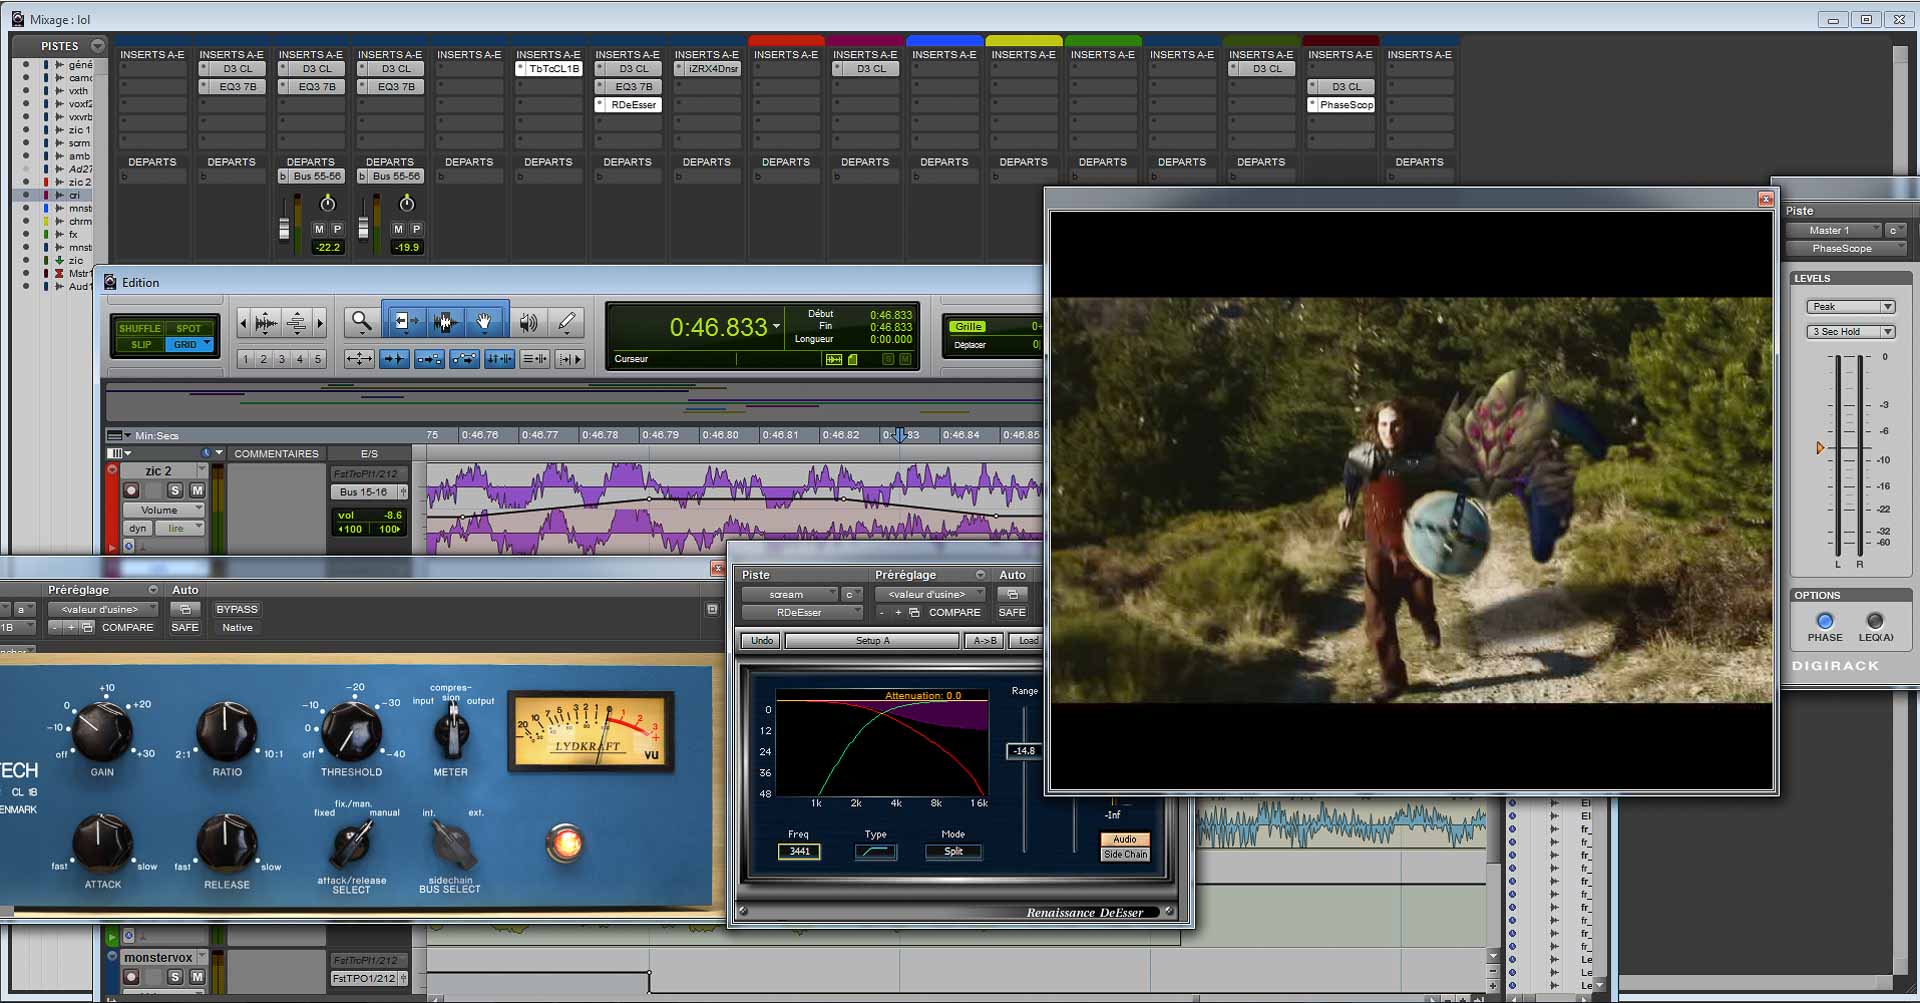Select the Scrubber speaker tool
Viewport: 1920px width, 1003px height.
point(528,322)
